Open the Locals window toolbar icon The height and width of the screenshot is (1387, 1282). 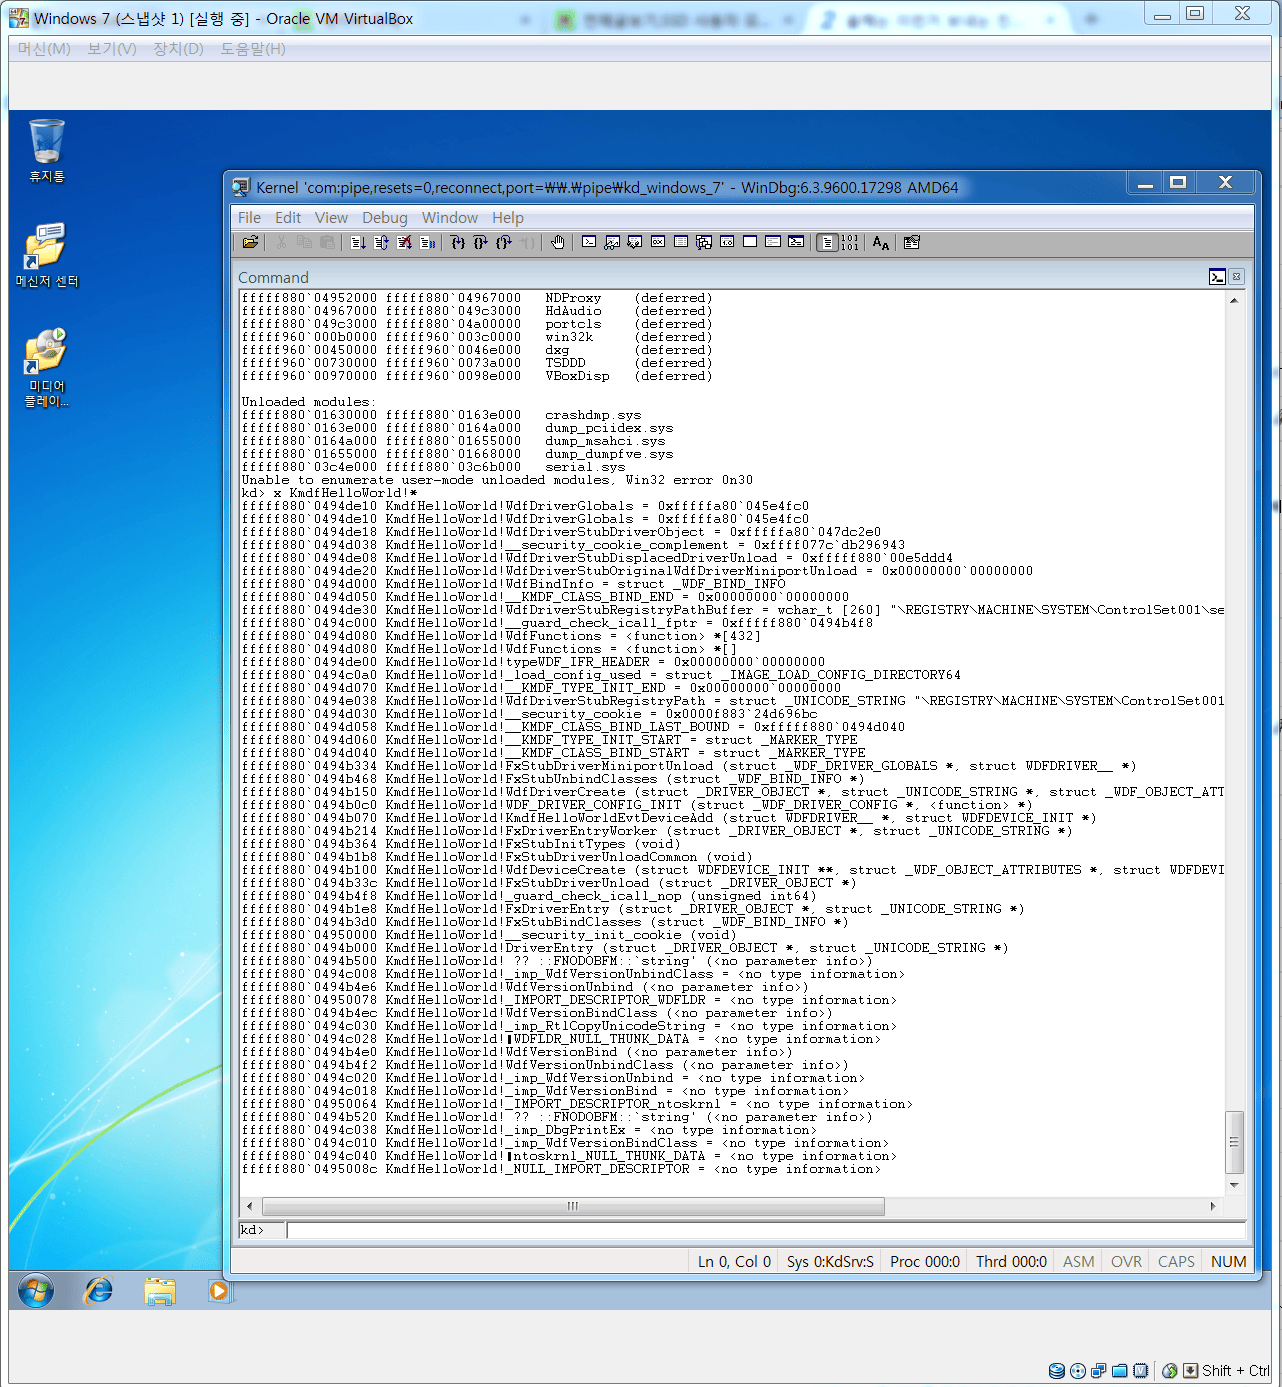(x=635, y=242)
